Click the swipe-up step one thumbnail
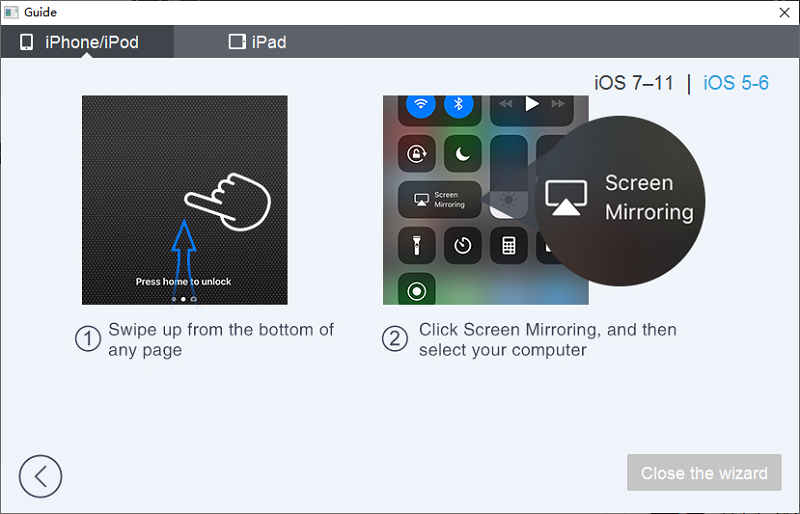Screen dimensions: 800x514 [184, 199]
